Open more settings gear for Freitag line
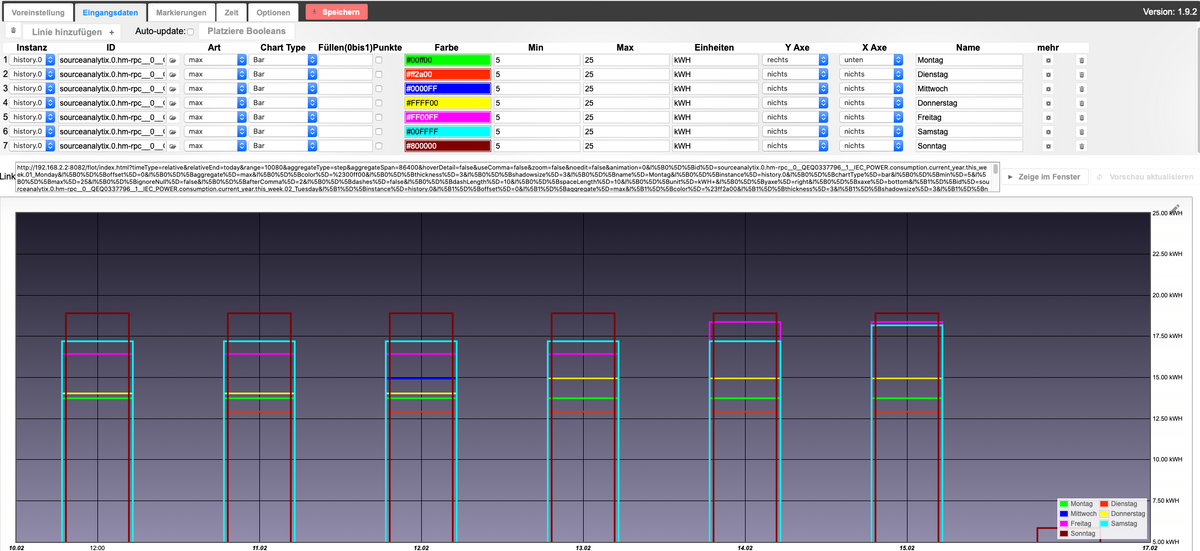The image size is (1200, 551). click(x=1048, y=117)
